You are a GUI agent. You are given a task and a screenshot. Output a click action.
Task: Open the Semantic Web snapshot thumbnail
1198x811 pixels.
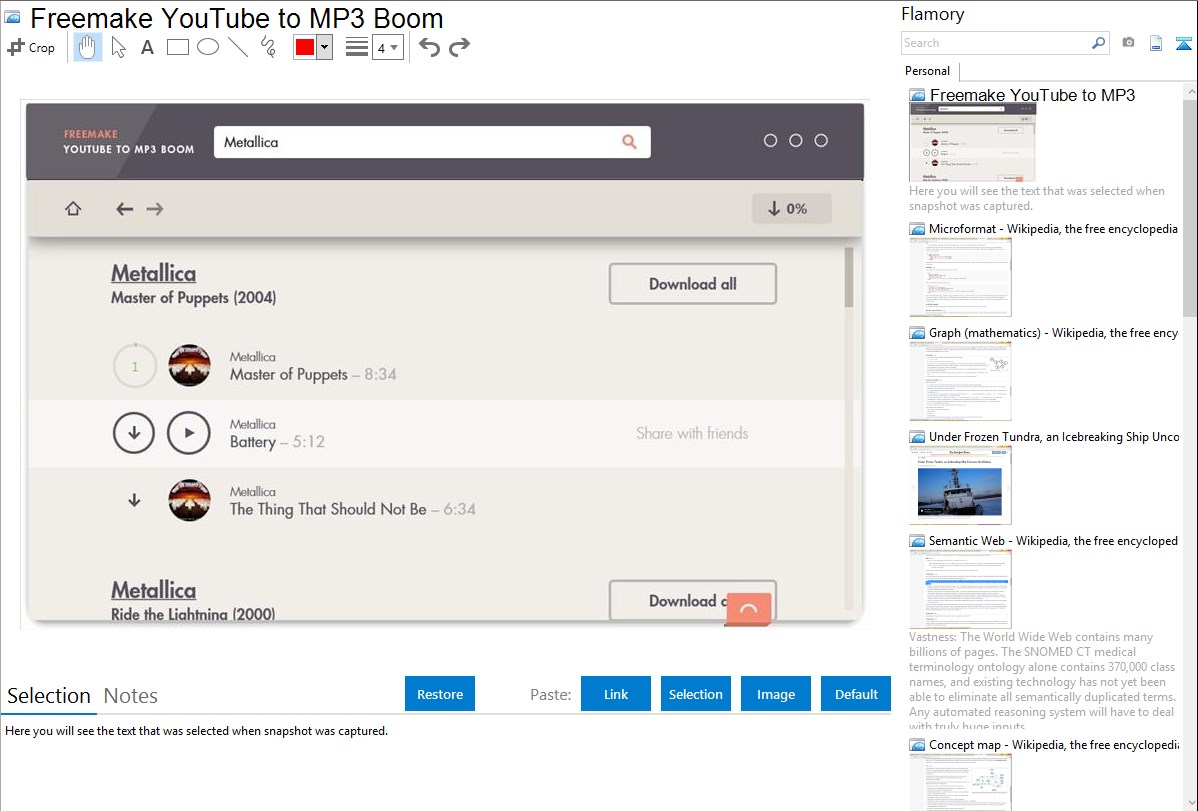pos(960,589)
